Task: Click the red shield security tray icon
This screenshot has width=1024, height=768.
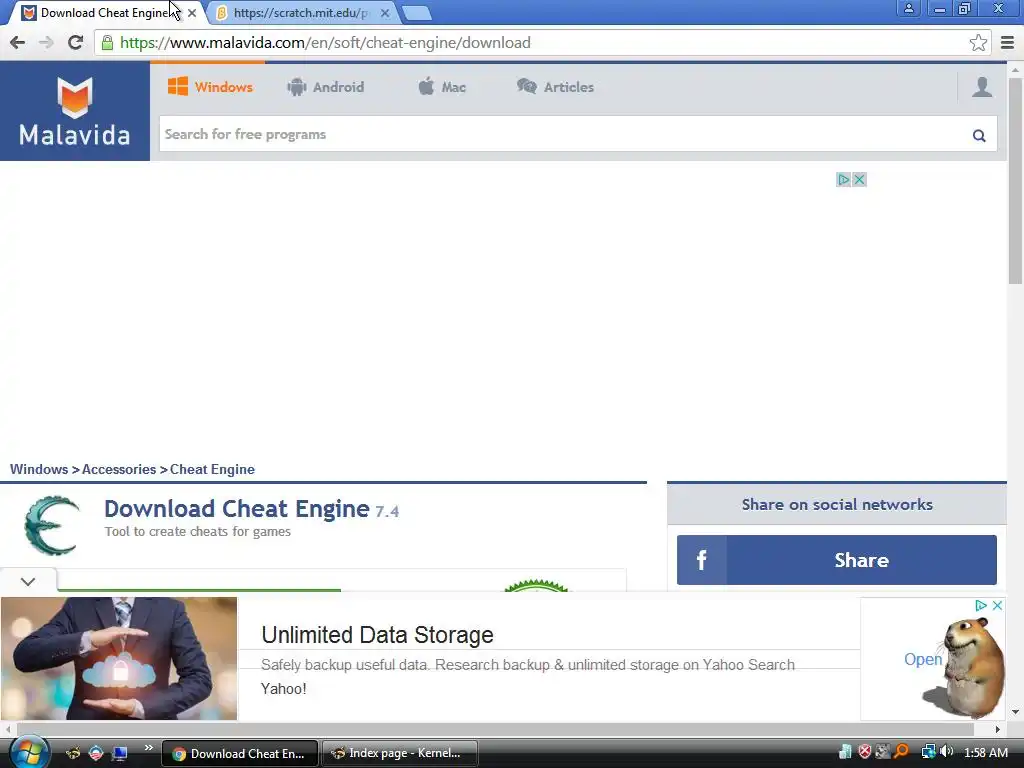Action: pyautogui.click(x=865, y=752)
